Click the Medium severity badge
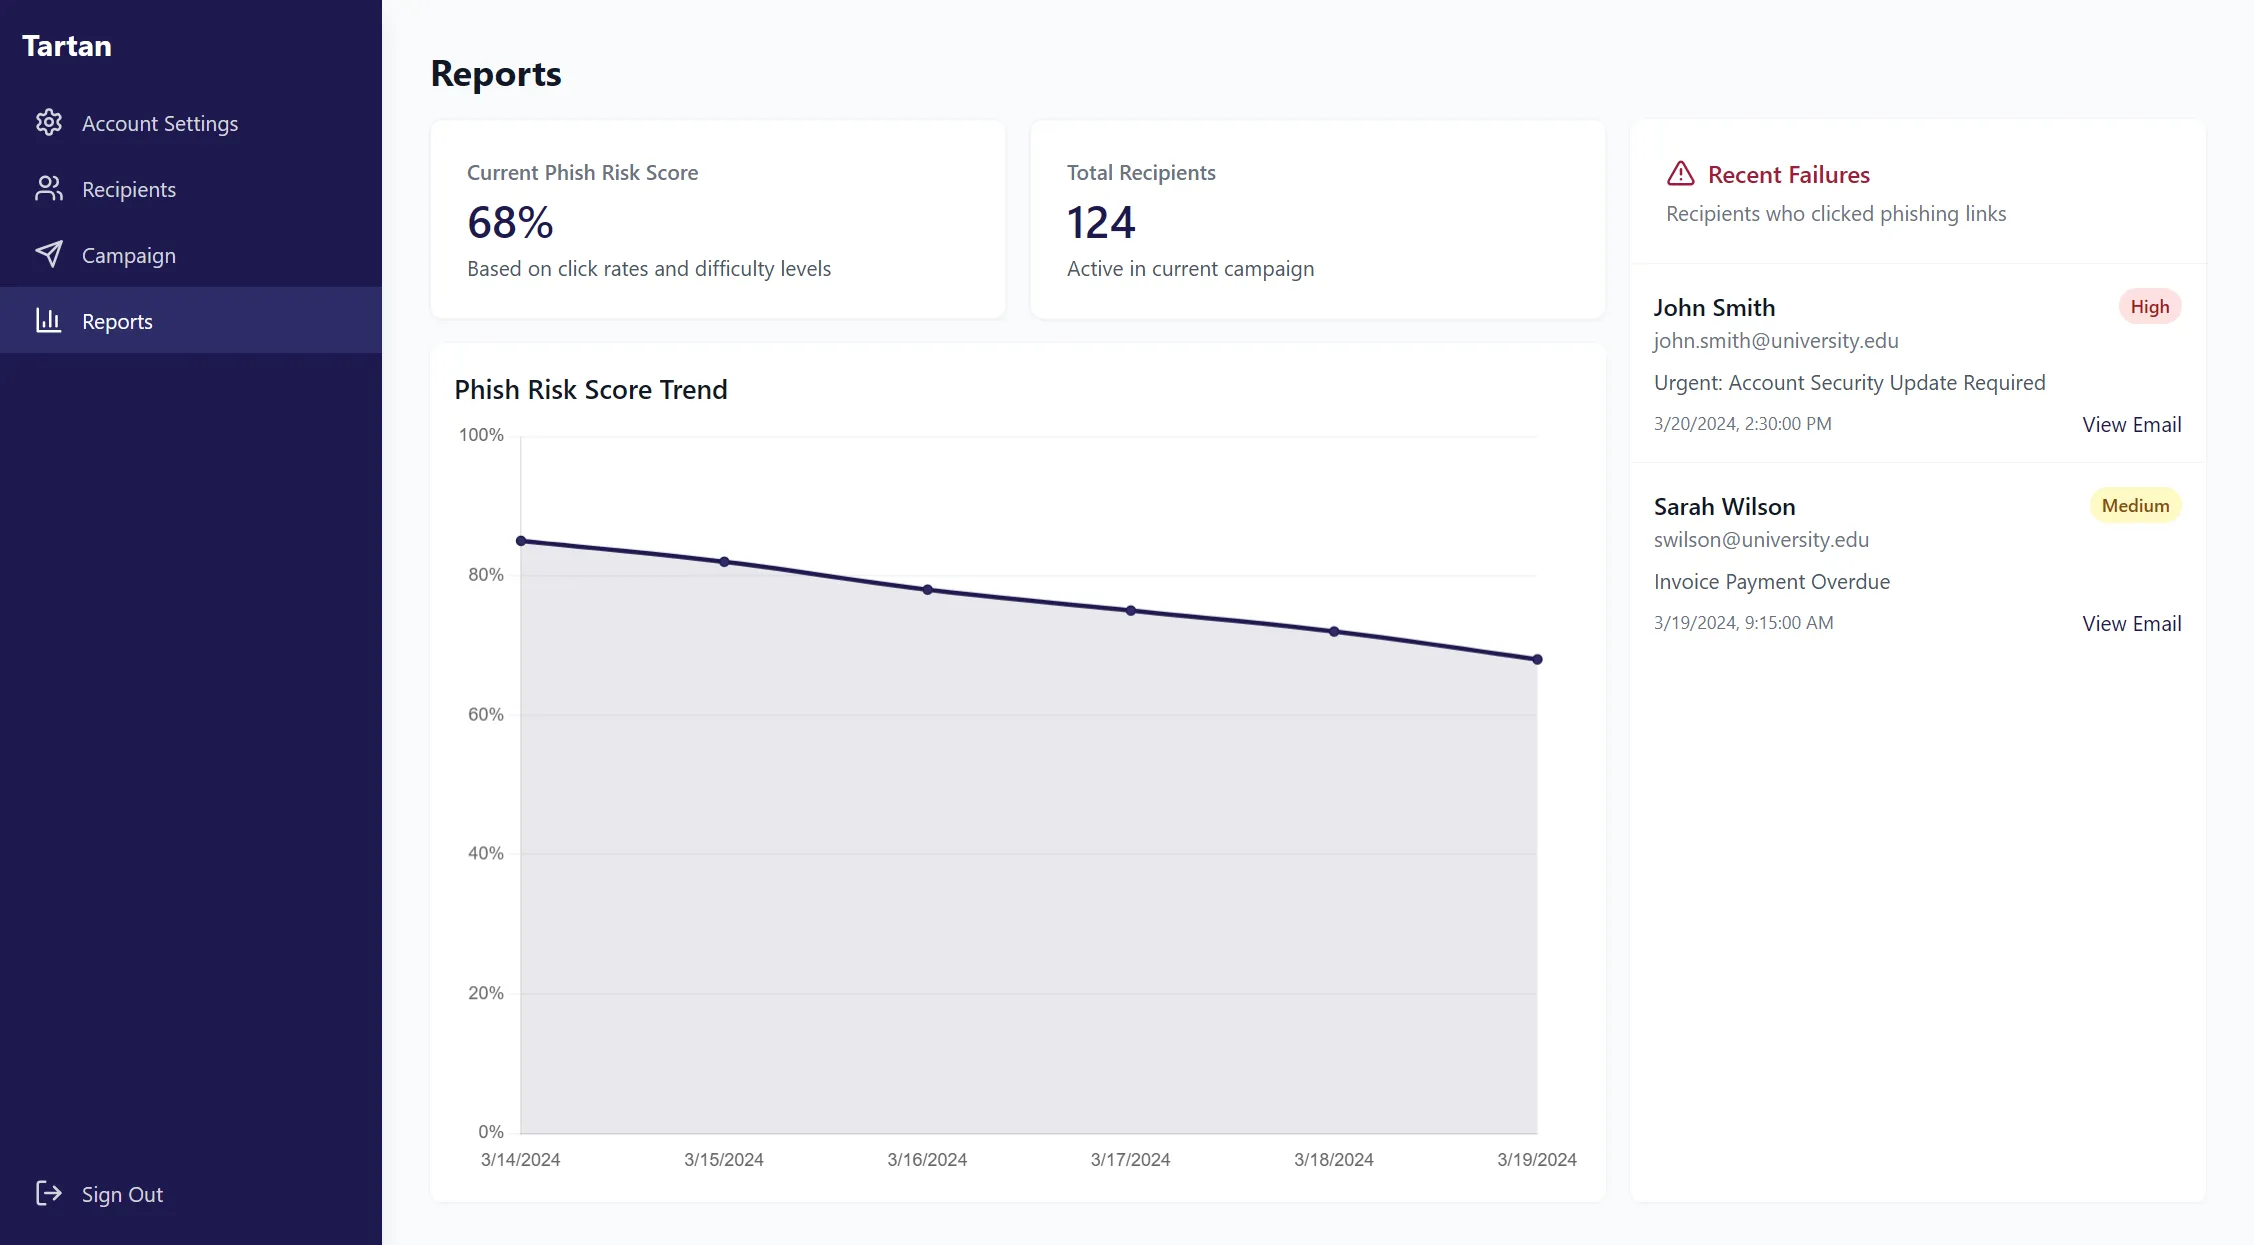This screenshot has height=1245, width=2254. pyautogui.click(x=2135, y=505)
